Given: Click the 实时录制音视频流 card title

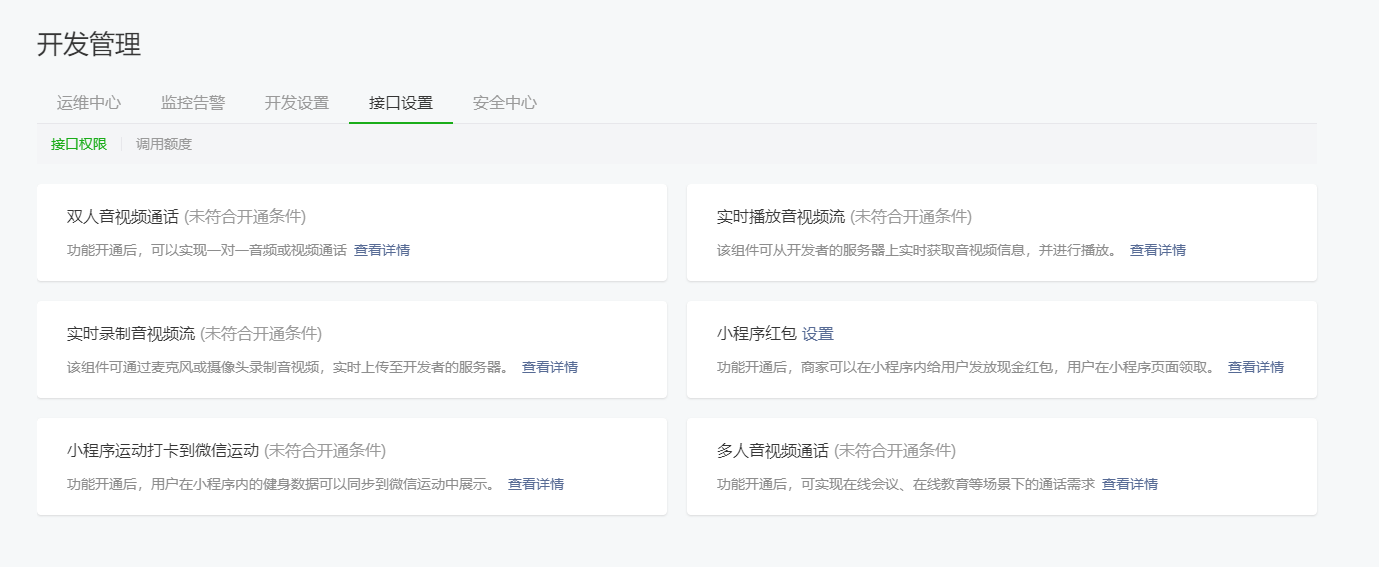Looking at the screenshot, I should [x=131, y=334].
